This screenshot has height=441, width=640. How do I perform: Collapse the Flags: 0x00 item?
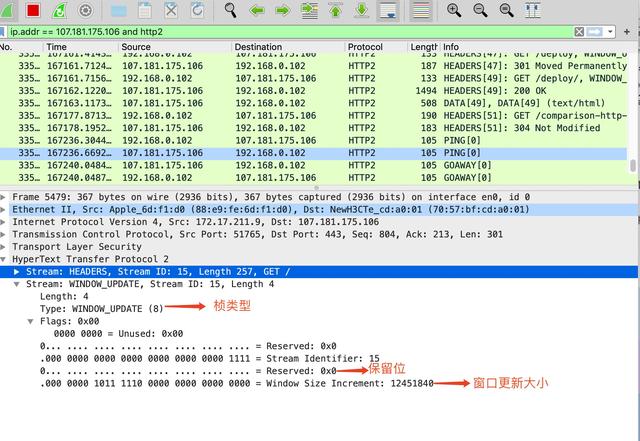point(30,321)
